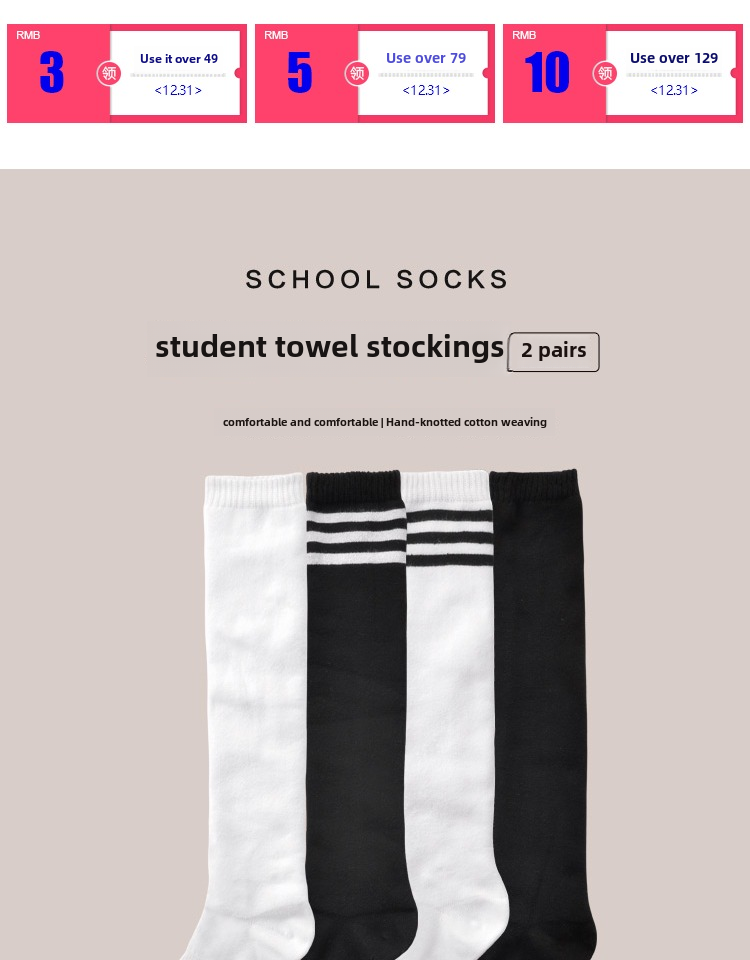The width and height of the screenshot is (750, 960).
Task: Click 'Hand-knotted cotton weaving' text
Action: click(x=466, y=422)
